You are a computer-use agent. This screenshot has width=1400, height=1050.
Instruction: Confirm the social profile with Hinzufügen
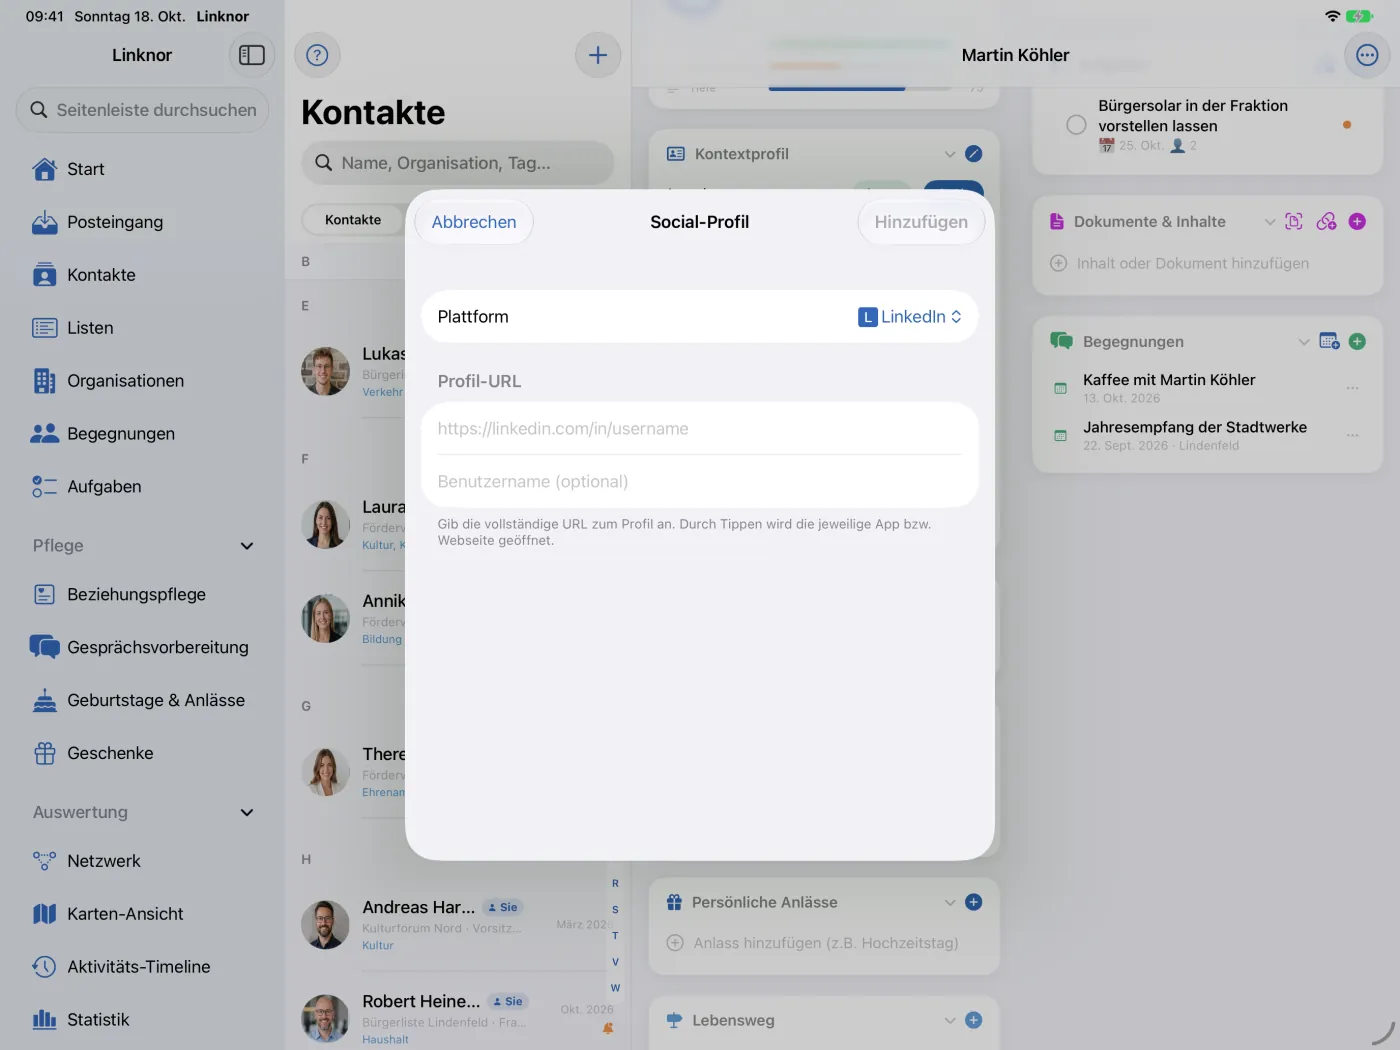tap(921, 222)
